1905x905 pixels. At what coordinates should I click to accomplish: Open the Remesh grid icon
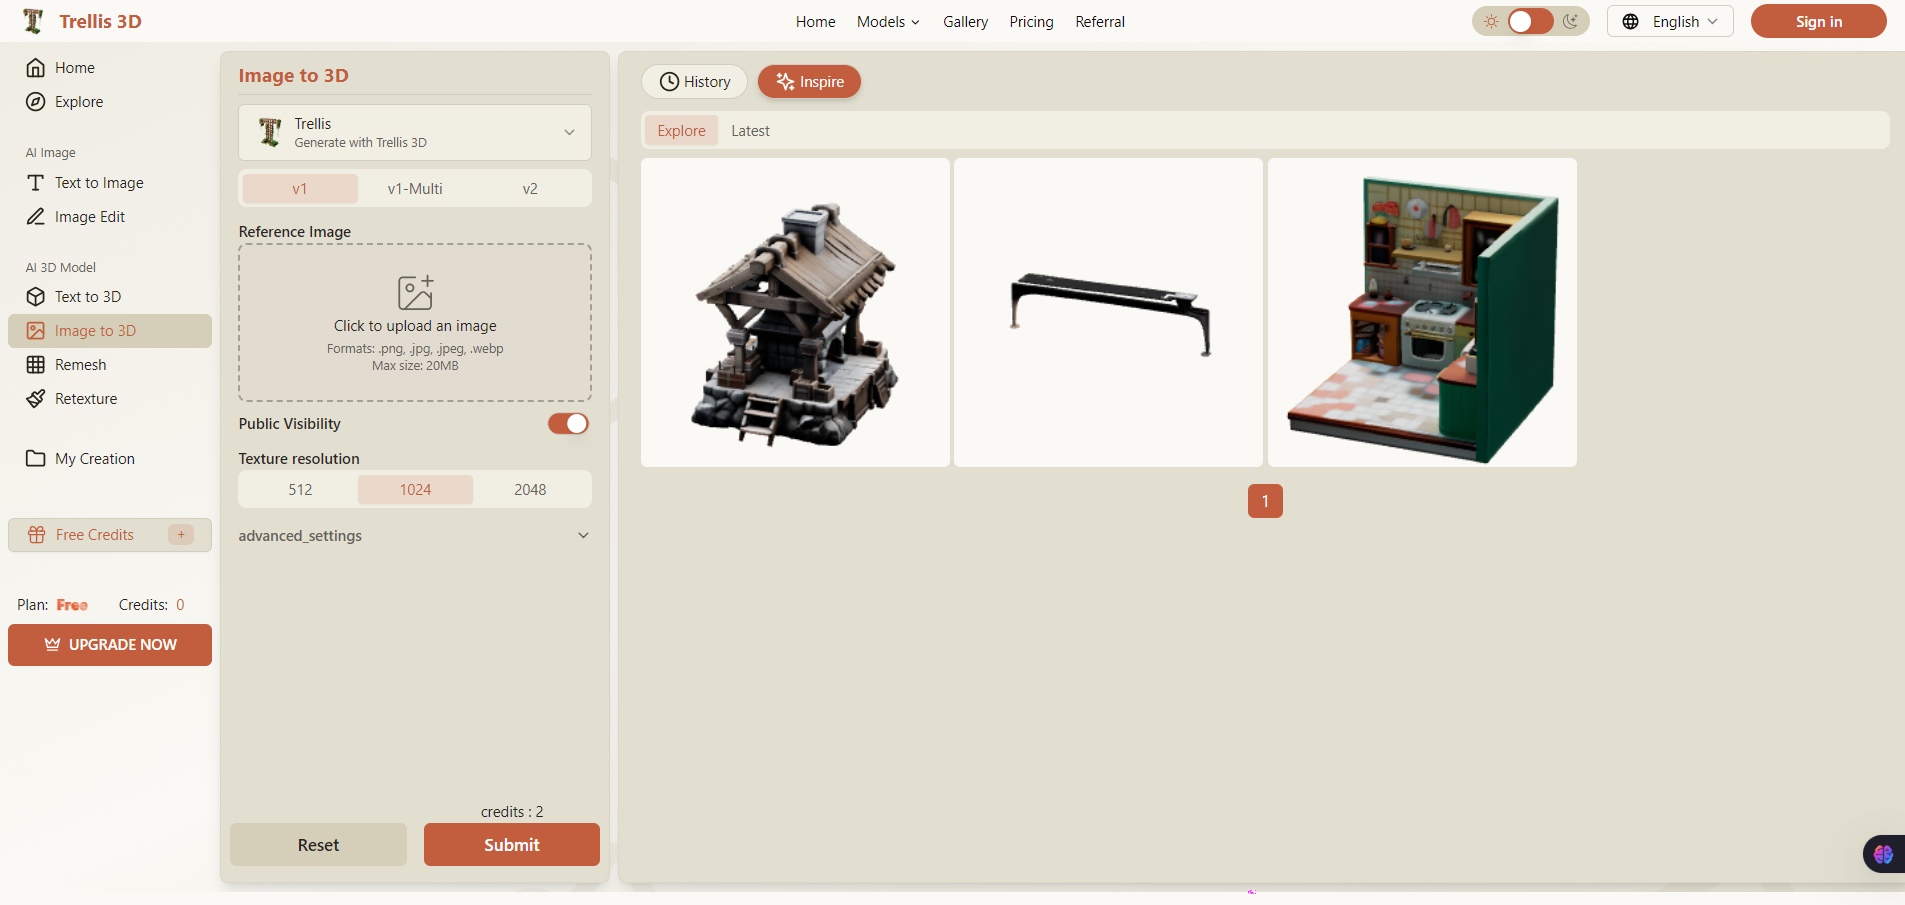pos(36,365)
